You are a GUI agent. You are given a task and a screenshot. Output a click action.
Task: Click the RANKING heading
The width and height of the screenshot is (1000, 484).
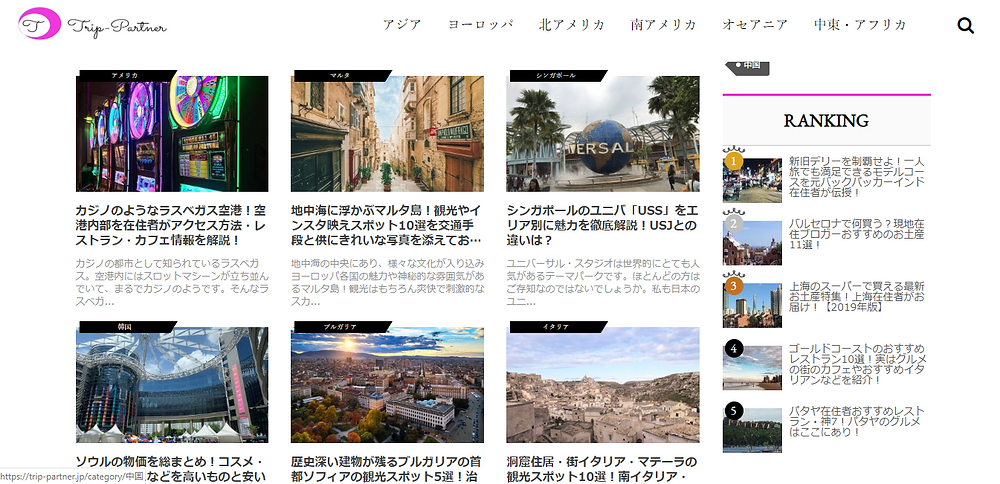point(826,121)
